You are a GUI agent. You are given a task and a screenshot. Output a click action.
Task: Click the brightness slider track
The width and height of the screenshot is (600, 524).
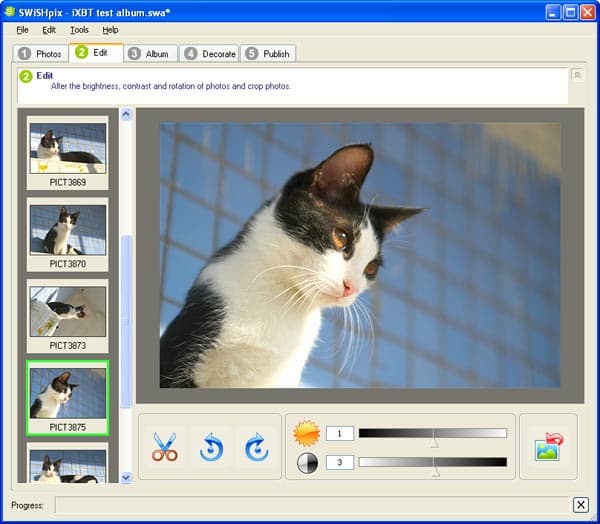pos(433,433)
